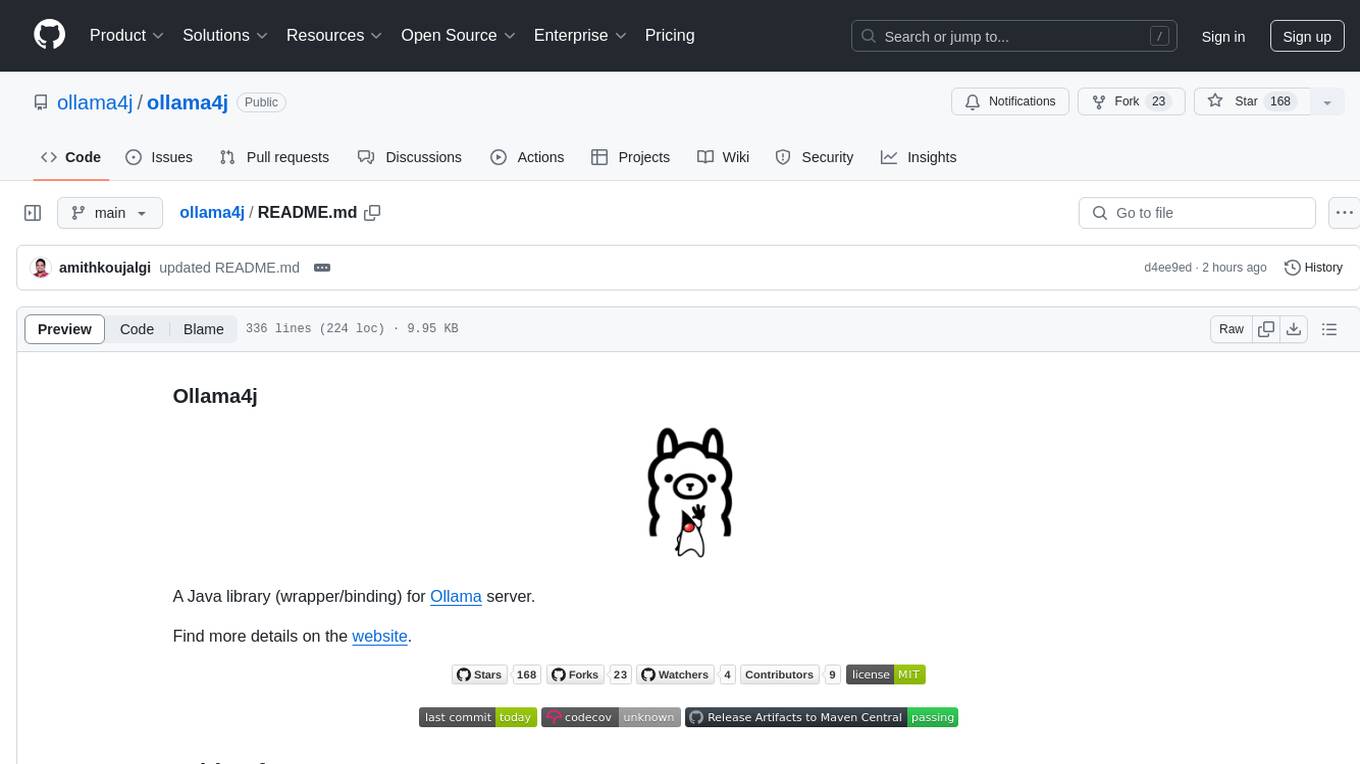The width and height of the screenshot is (1360, 764).
Task: Open amithkoujalgi author link
Action: click(x=105, y=268)
